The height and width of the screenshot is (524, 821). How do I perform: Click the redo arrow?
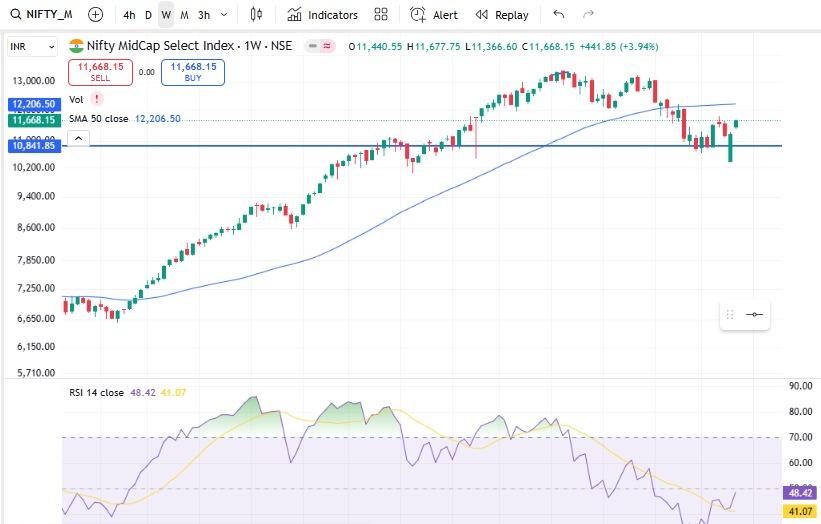pos(589,15)
